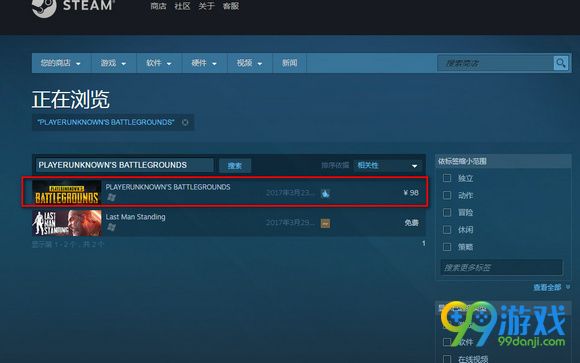The image size is (580, 363).
Task: Open 商店 in top header menu
Action: (158, 6)
